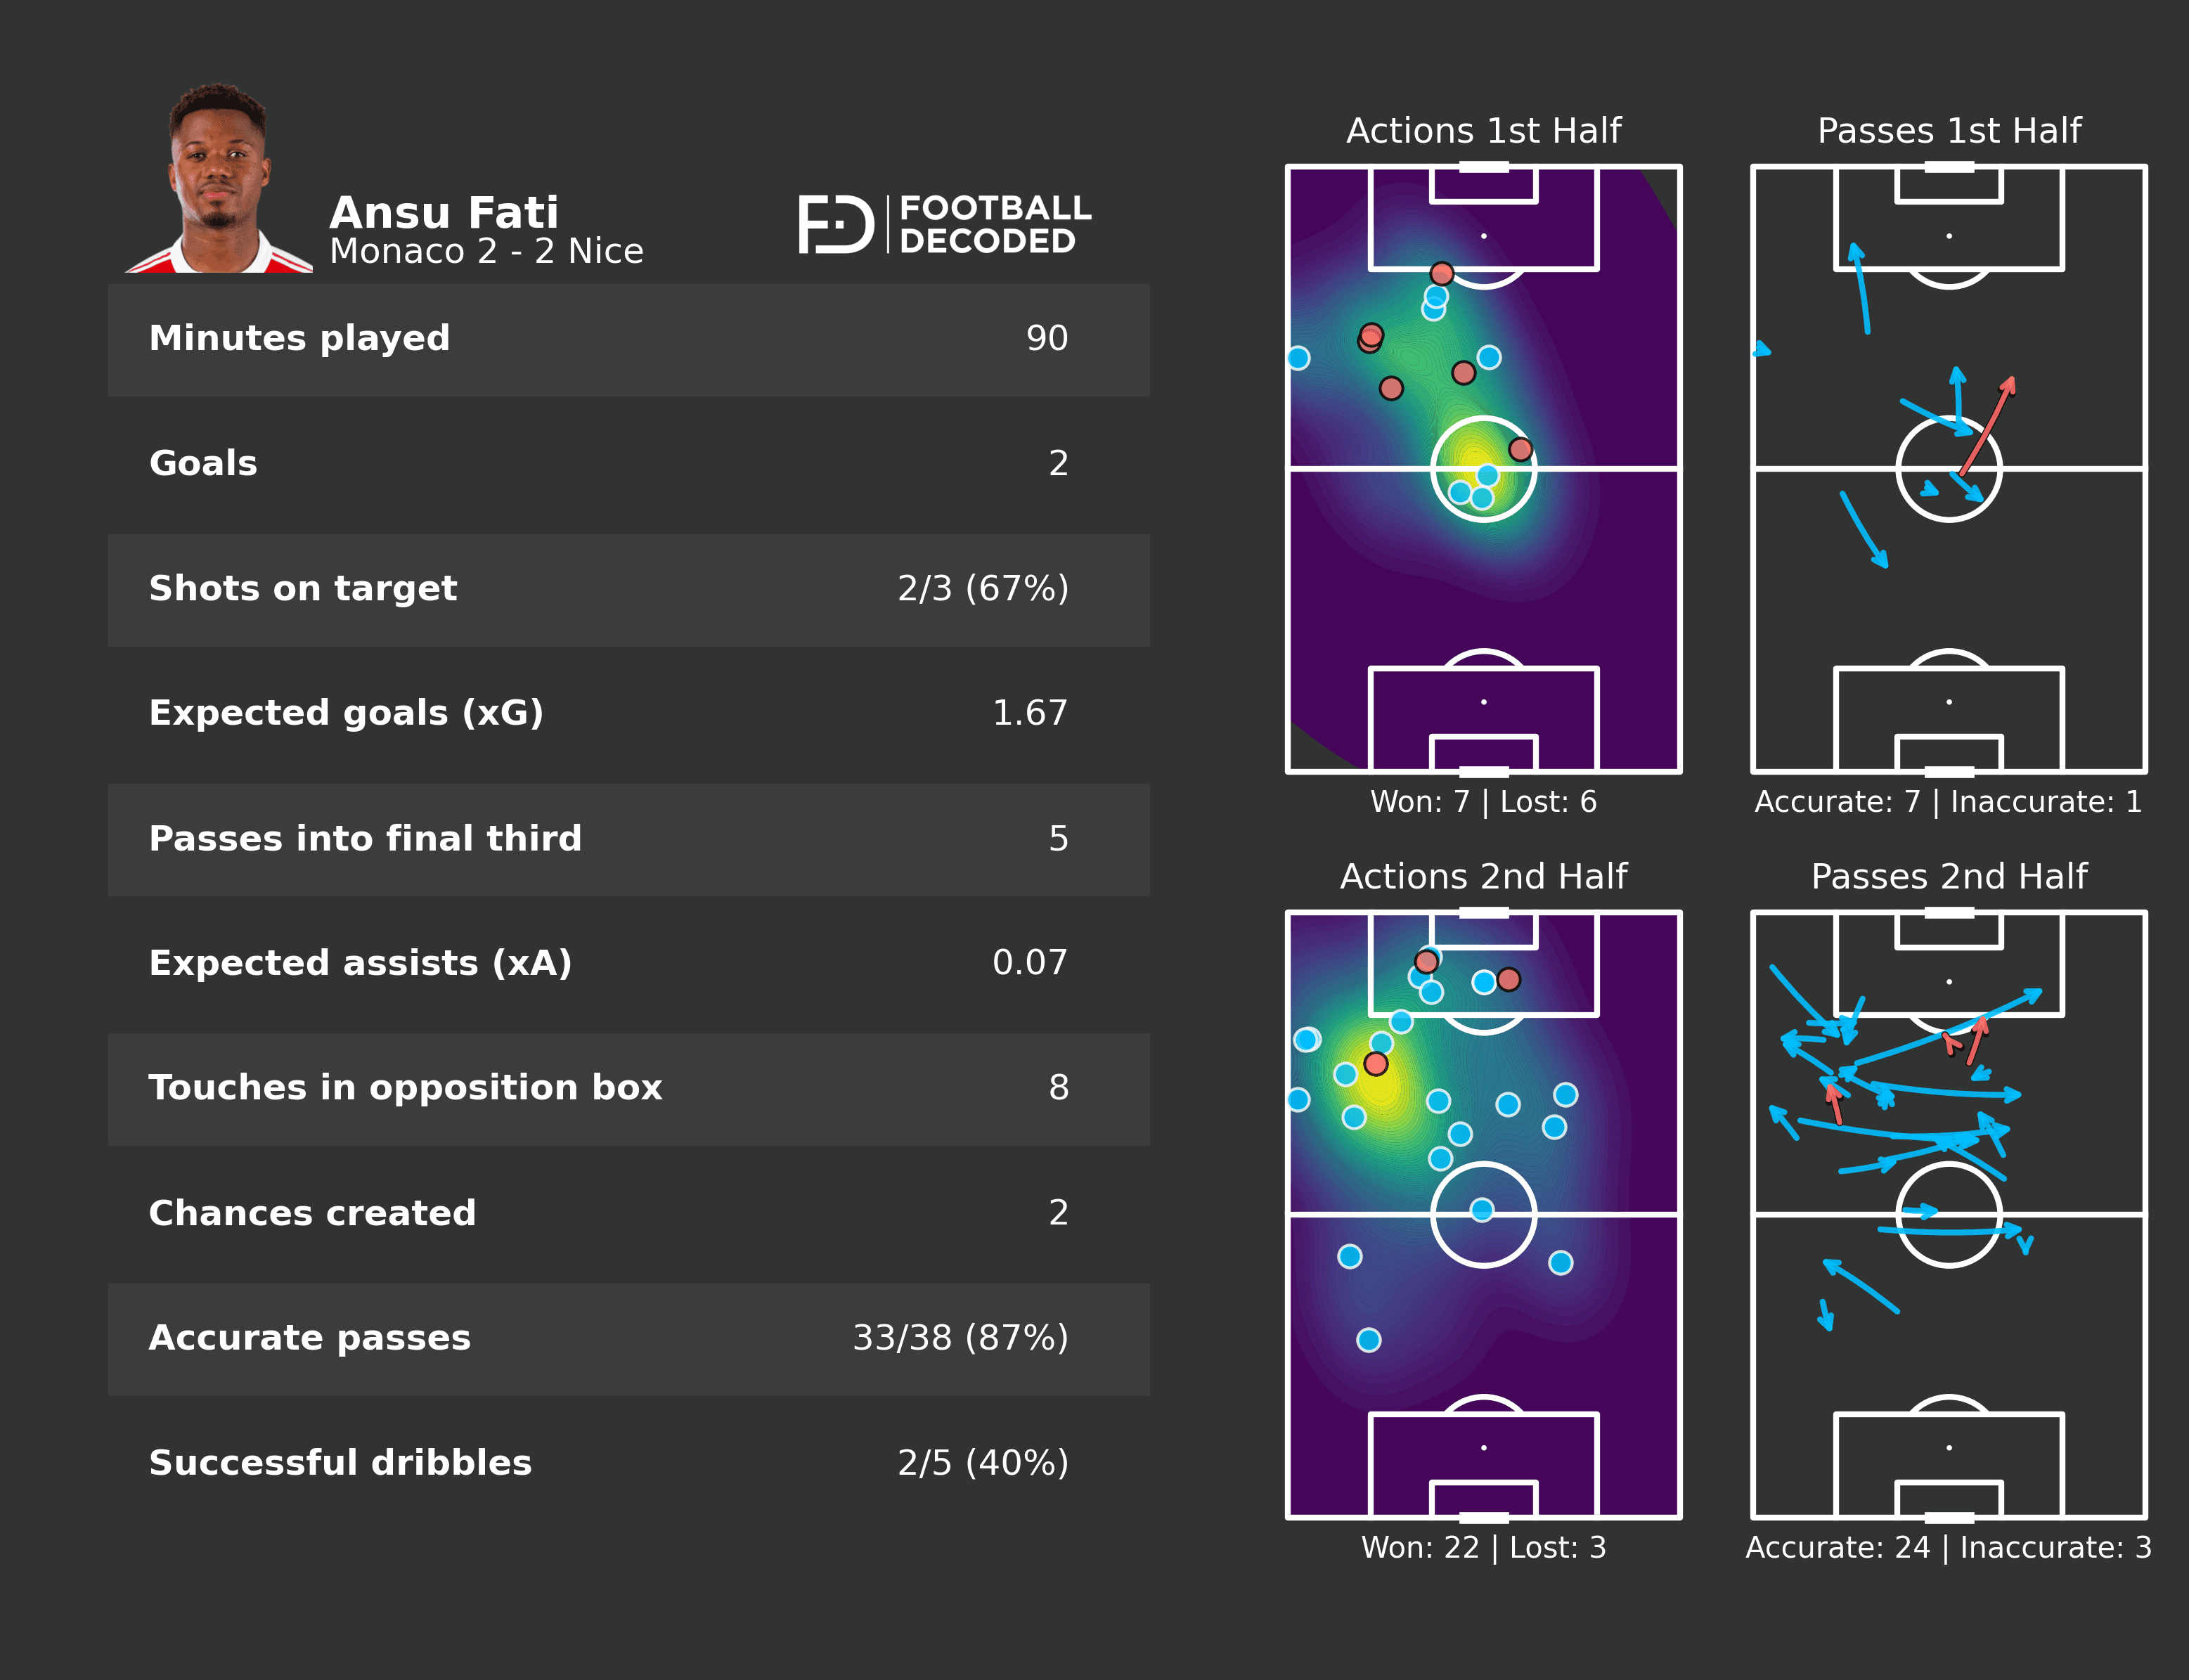2189x1680 pixels.
Task: Click the single red arrow in Passes 1st Half
Action: pos(1987,425)
